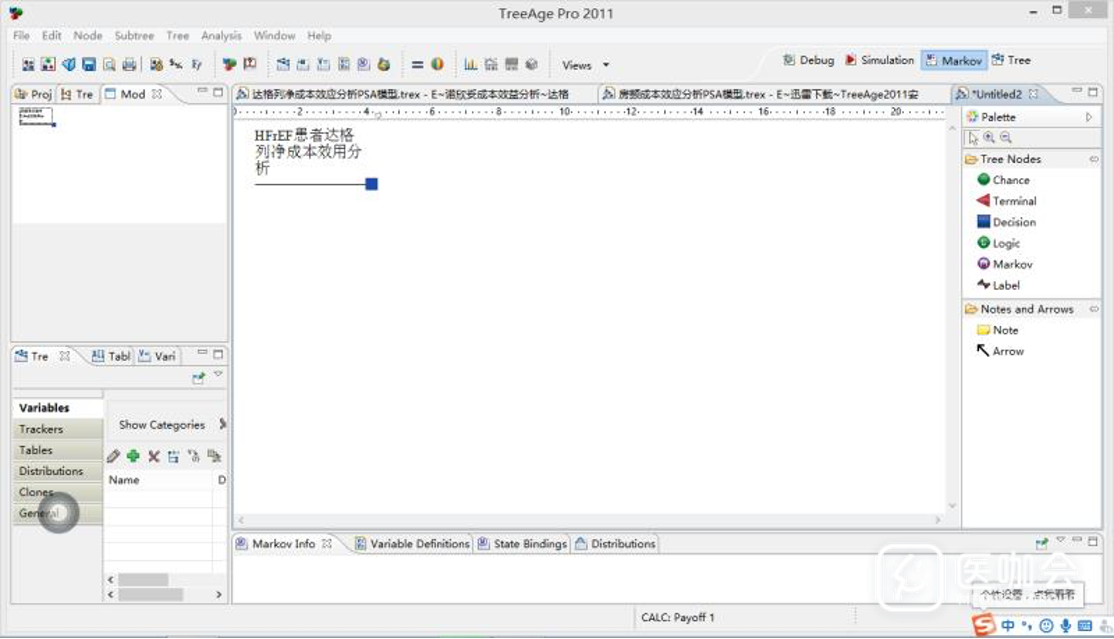Toggle the Debug perspective button
1114x639 pixels.
808,60
